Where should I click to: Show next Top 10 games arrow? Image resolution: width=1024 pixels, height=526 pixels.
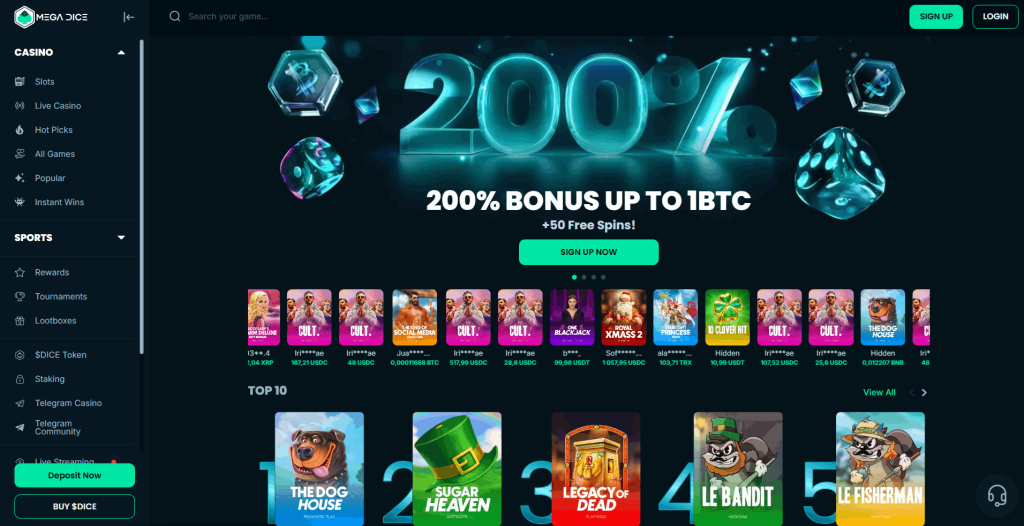[924, 393]
